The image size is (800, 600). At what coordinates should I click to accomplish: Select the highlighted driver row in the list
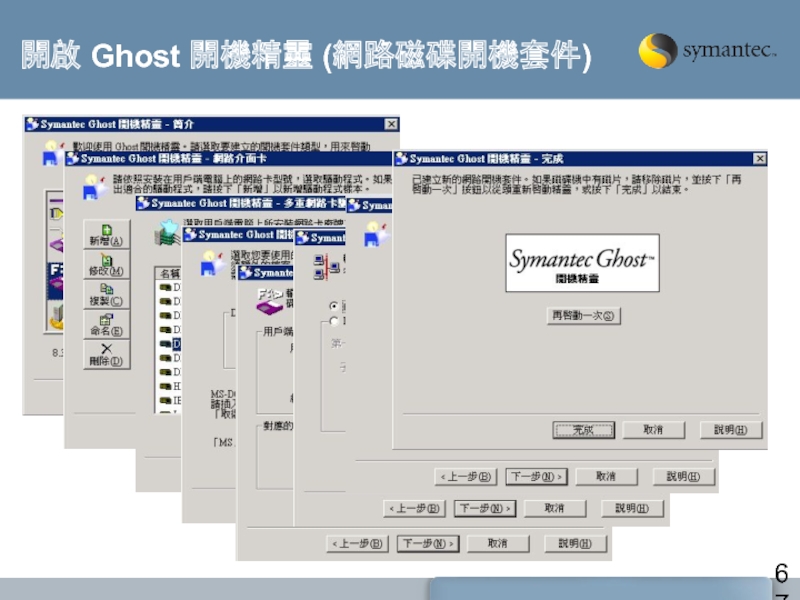click(x=170, y=344)
